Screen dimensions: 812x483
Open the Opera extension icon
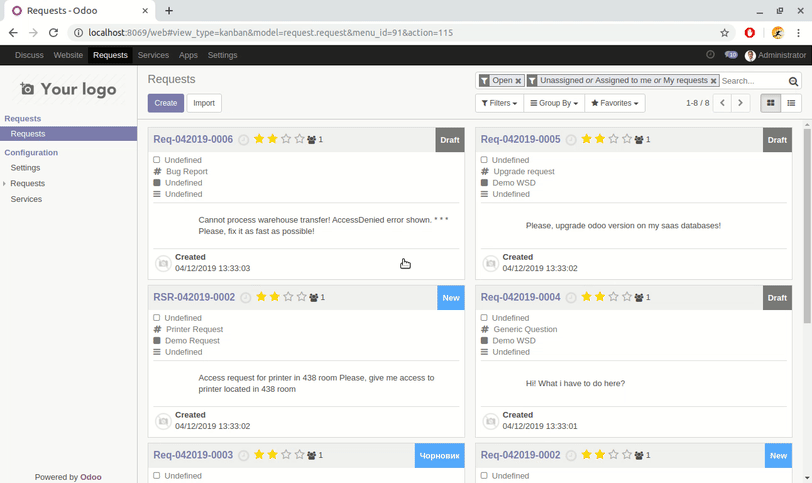coord(749,33)
